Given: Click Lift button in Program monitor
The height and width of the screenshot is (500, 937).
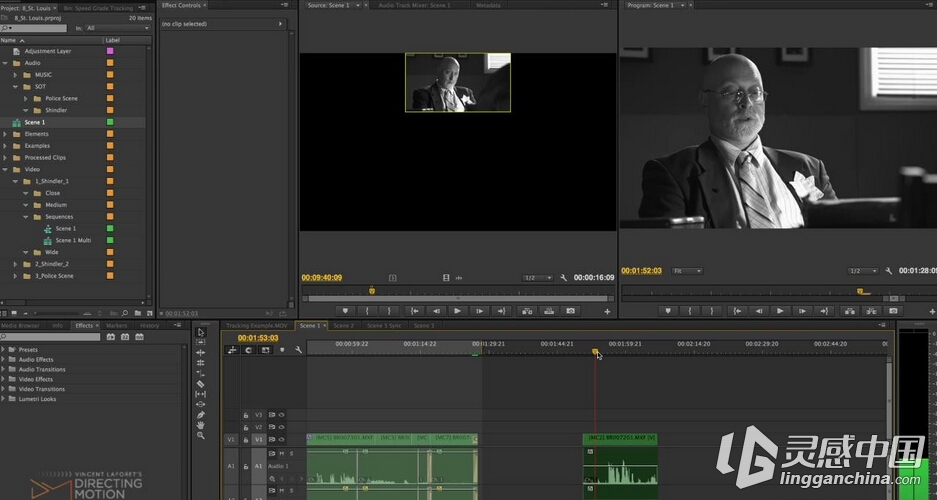Looking at the screenshot, I should click(x=849, y=311).
